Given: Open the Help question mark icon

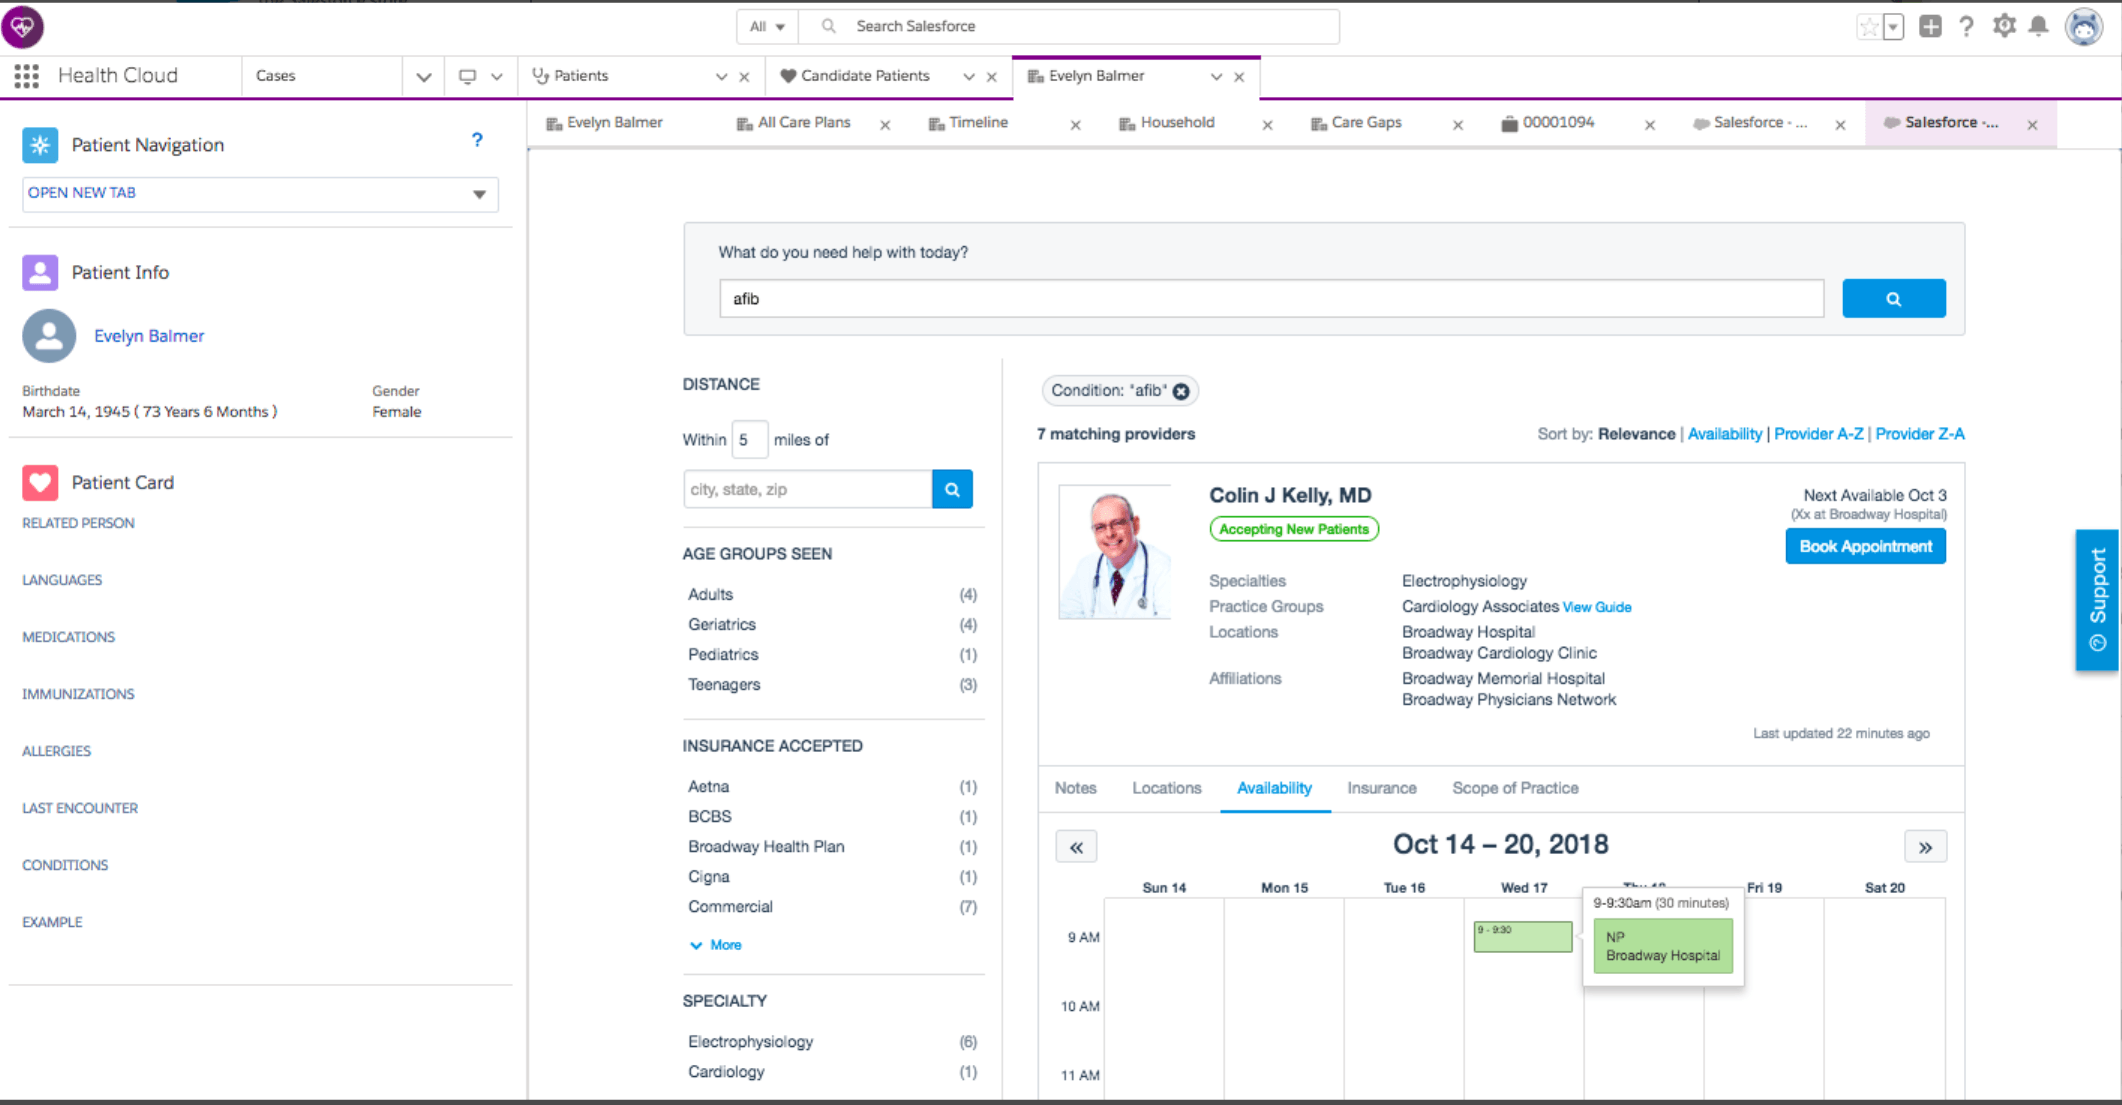Looking at the screenshot, I should pos(1966,27).
